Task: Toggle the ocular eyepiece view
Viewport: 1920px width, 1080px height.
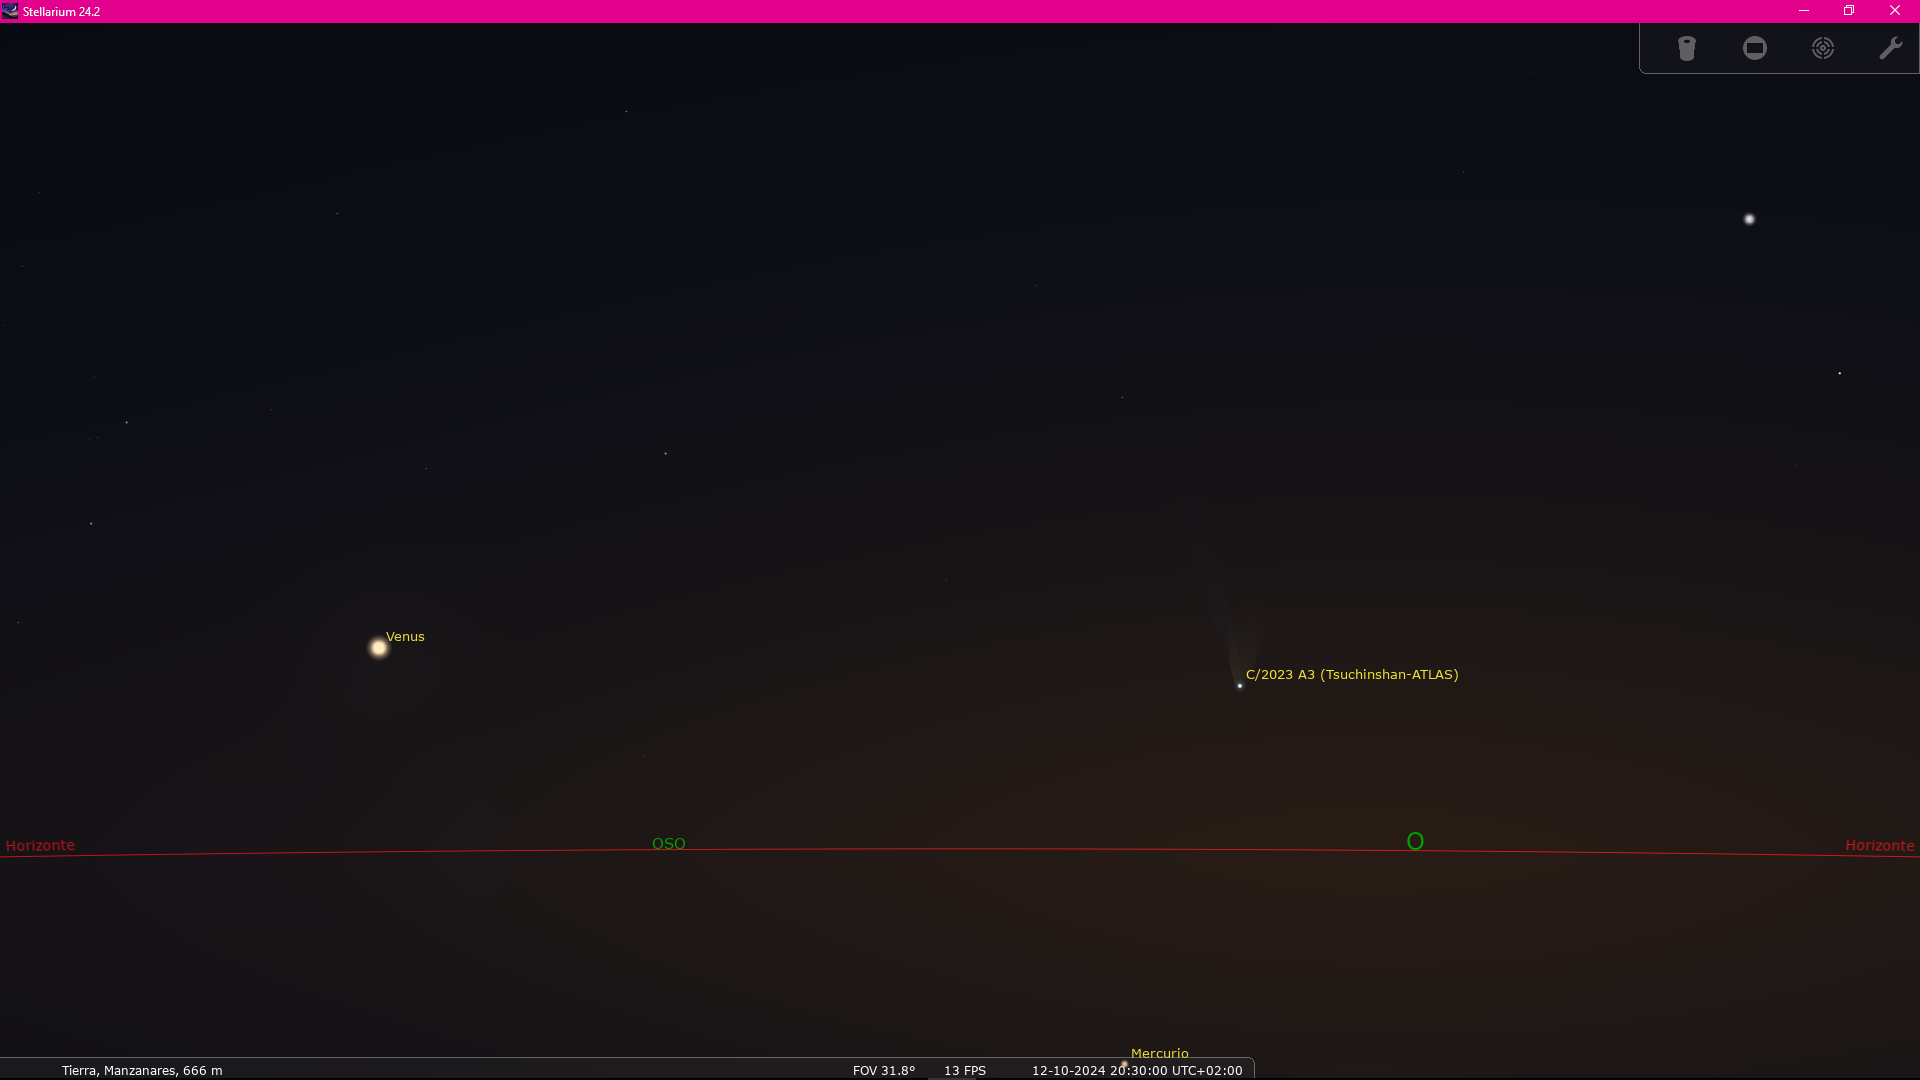Action: [x=1687, y=48]
